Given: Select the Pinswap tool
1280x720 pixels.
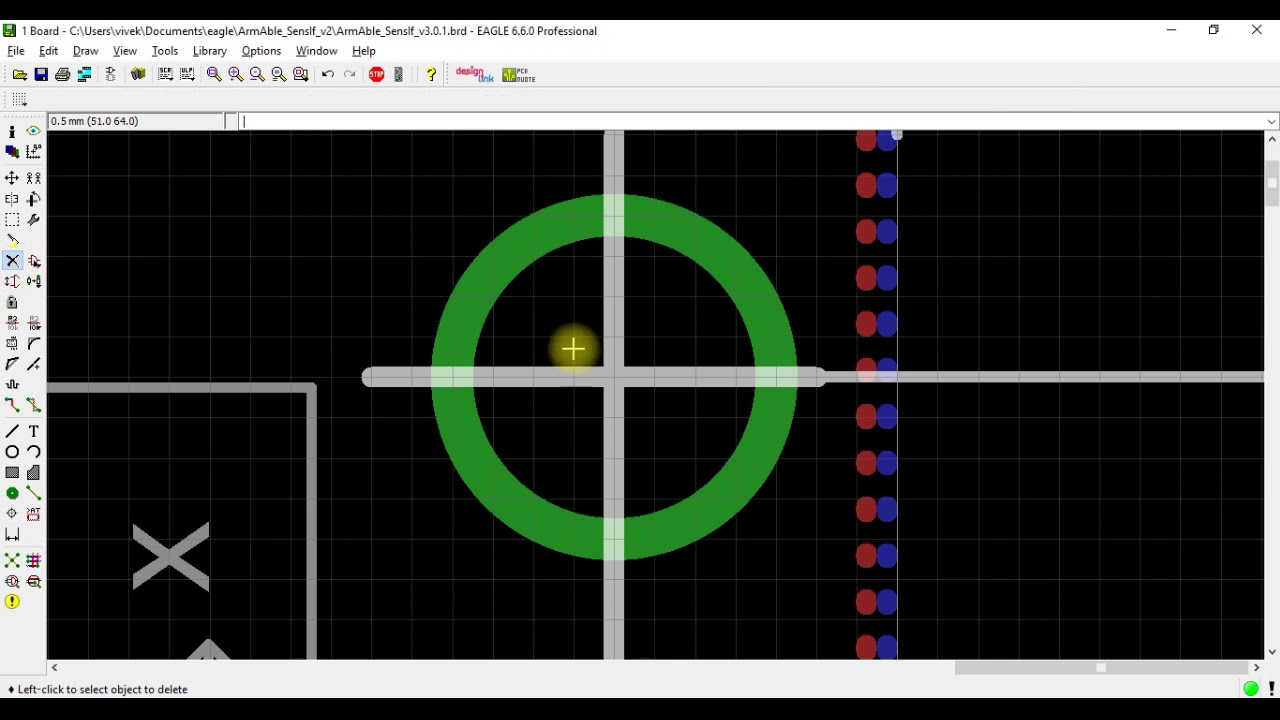Looking at the screenshot, I should tap(12, 282).
